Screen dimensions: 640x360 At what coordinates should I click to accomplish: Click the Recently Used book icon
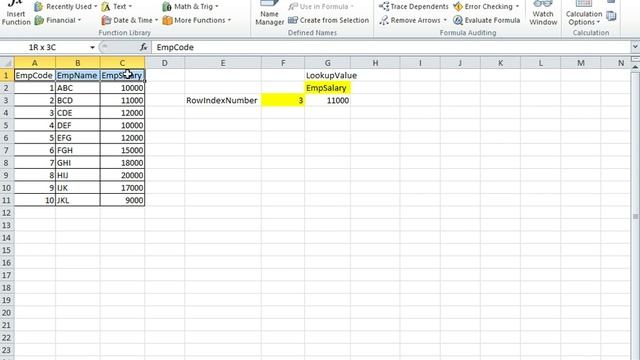point(39,7)
